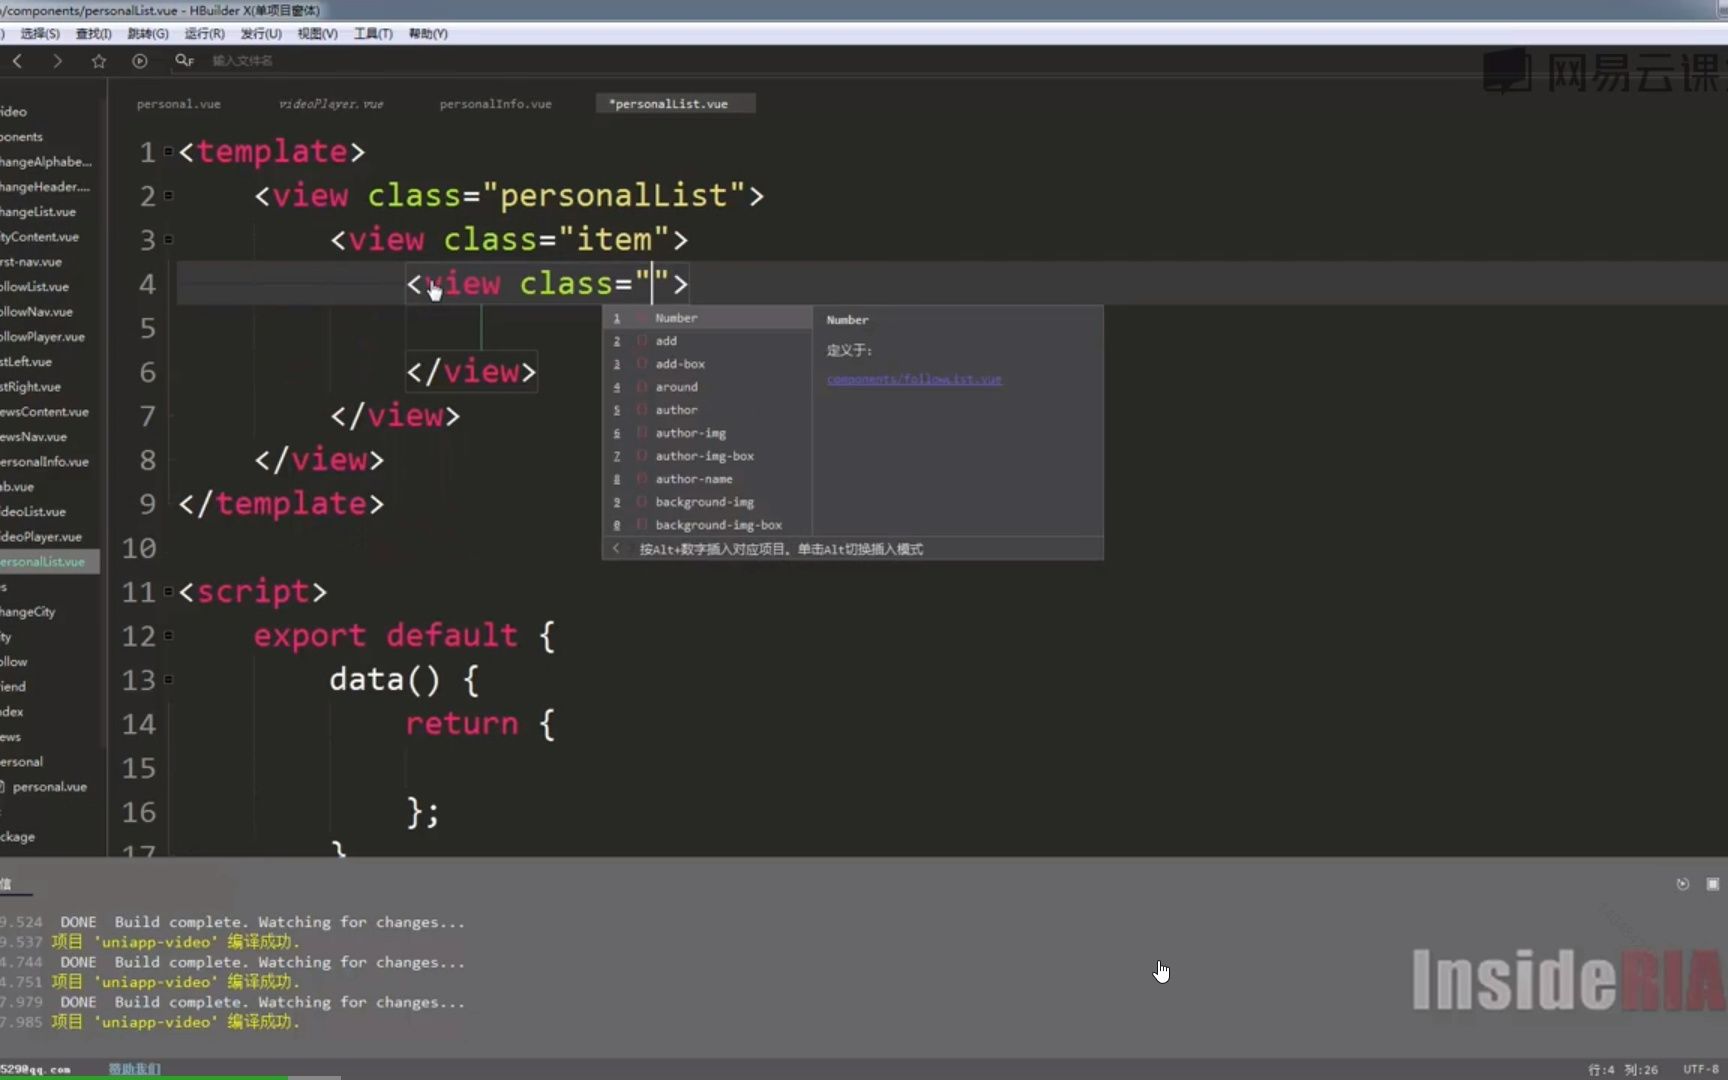The image size is (1728, 1080).
Task: Choose the 'author' autocomplete suggestion
Action: coord(707,410)
